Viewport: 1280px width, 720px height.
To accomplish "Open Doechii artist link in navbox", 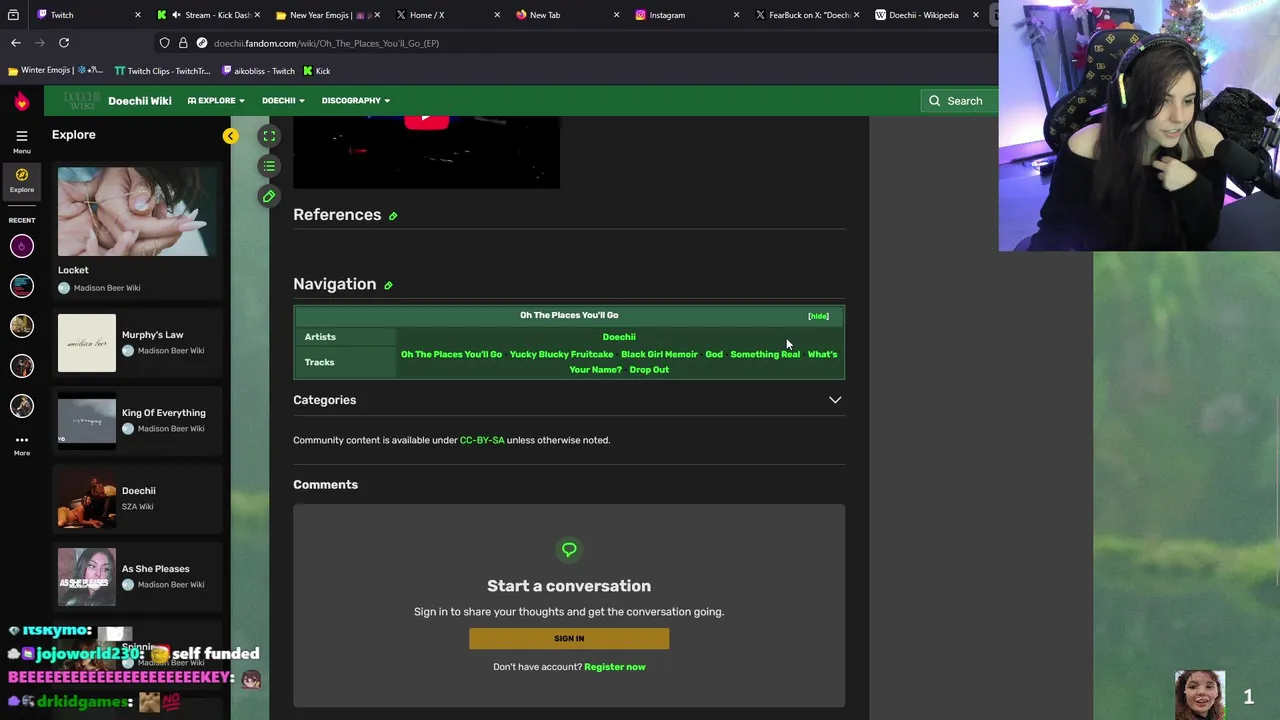I will tap(619, 337).
